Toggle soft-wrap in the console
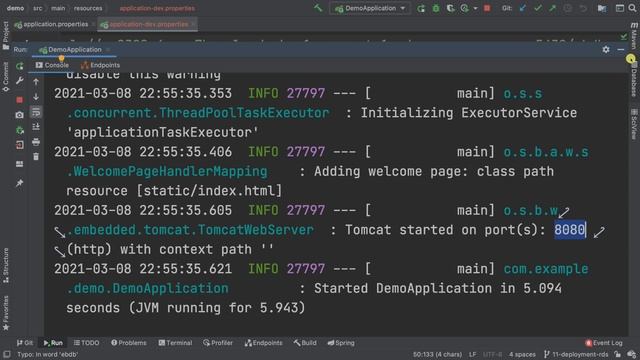Screen dimensions: 640x360 click(36, 112)
